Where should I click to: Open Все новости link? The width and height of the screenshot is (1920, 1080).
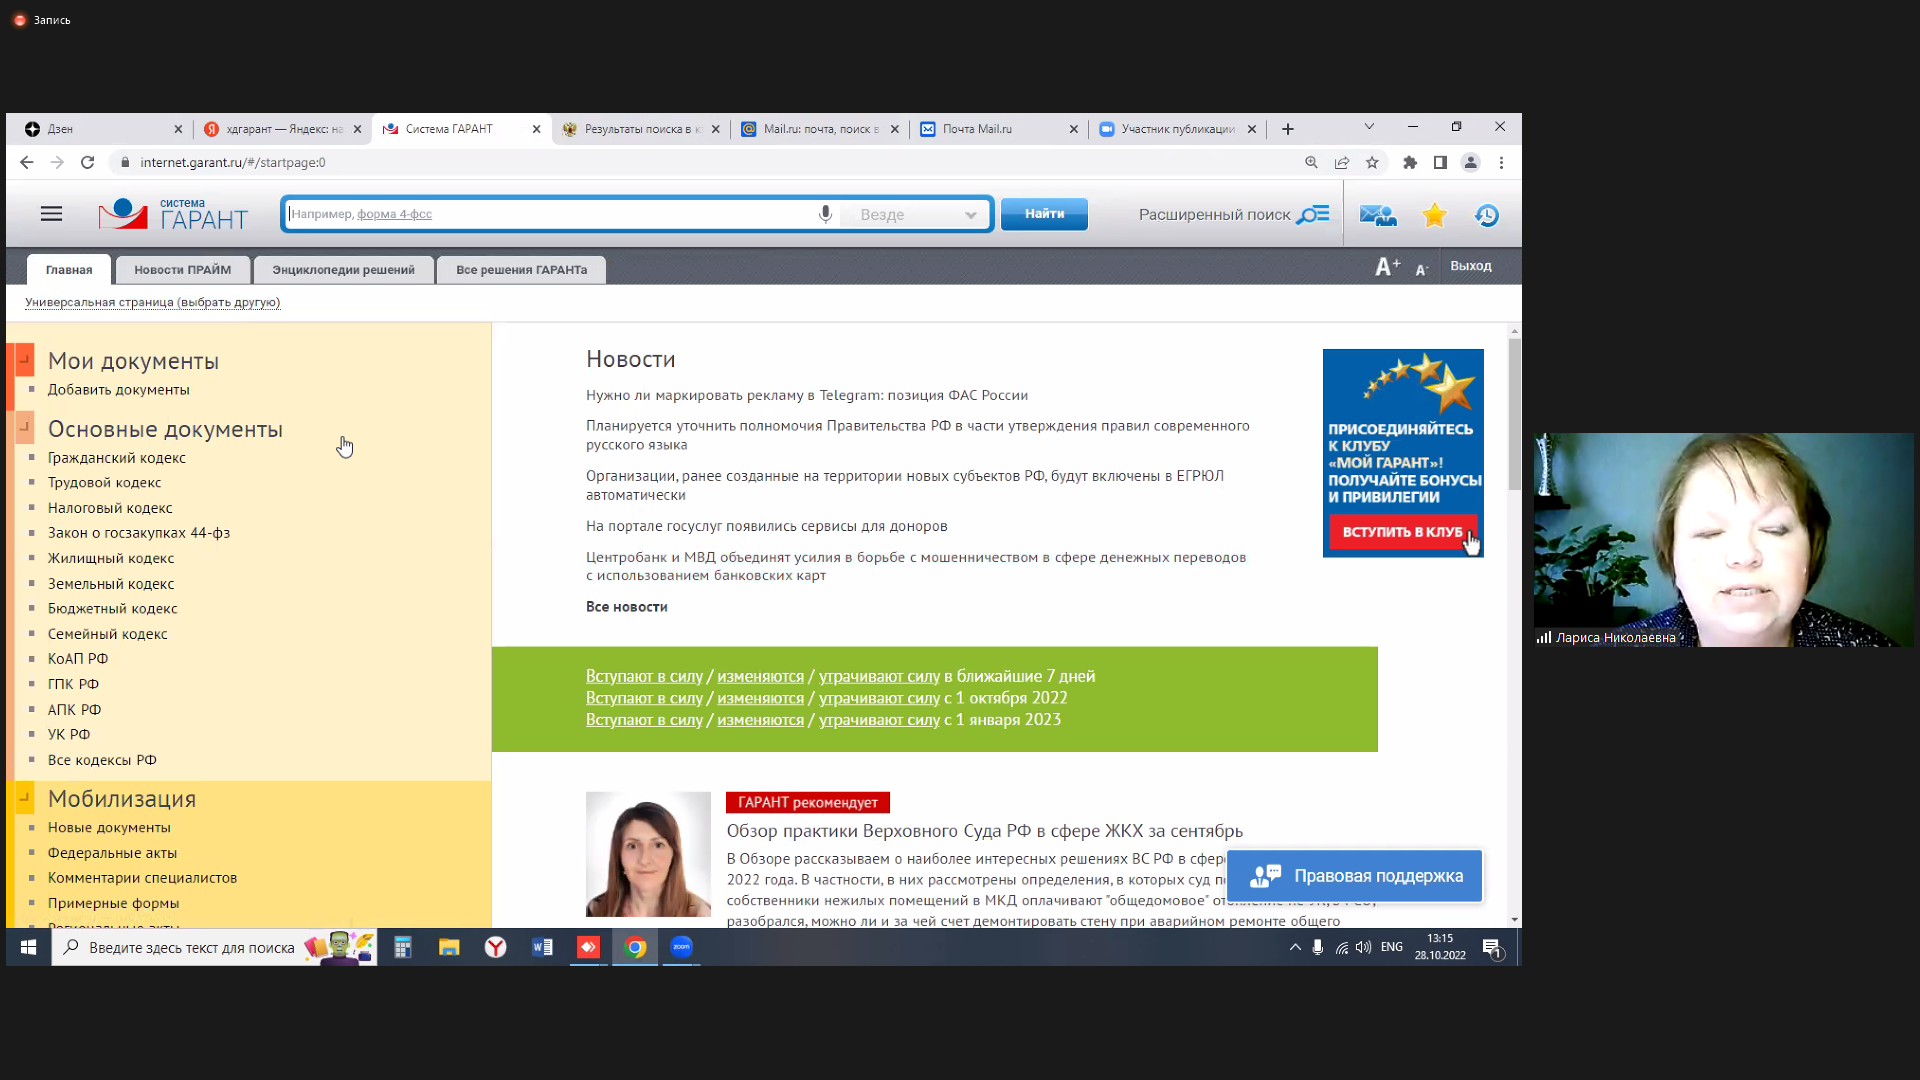(626, 607)
